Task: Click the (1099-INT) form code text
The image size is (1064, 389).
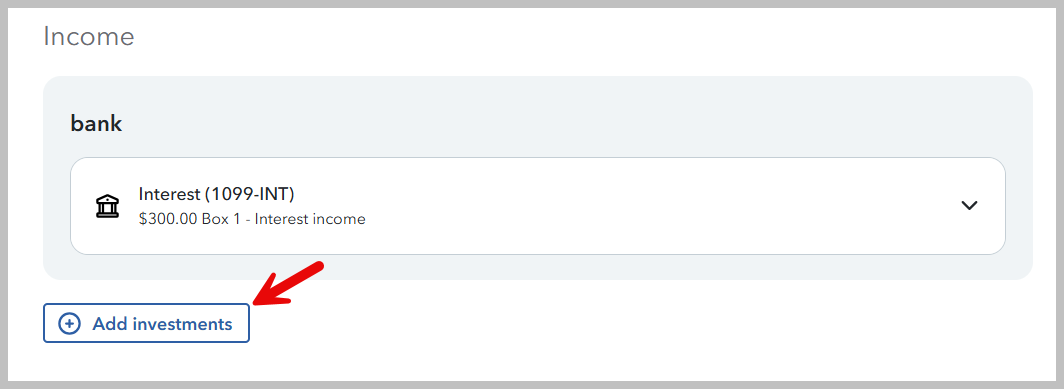Action: click(249, 194)
